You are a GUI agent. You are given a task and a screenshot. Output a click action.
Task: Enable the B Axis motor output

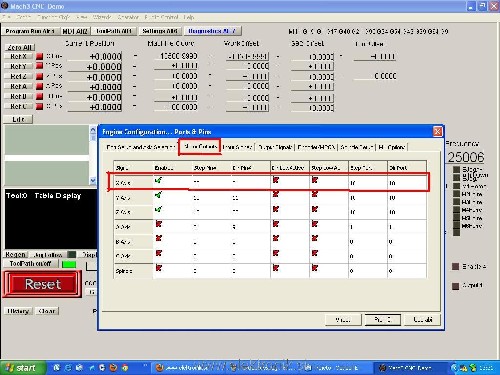[159, 239]
